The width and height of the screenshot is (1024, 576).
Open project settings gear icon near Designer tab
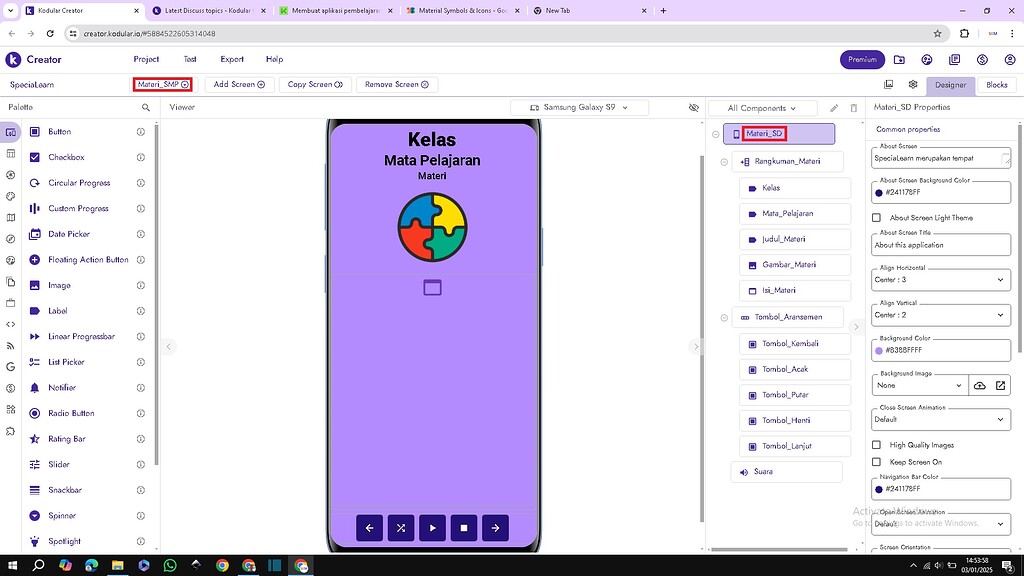(913, 84)
